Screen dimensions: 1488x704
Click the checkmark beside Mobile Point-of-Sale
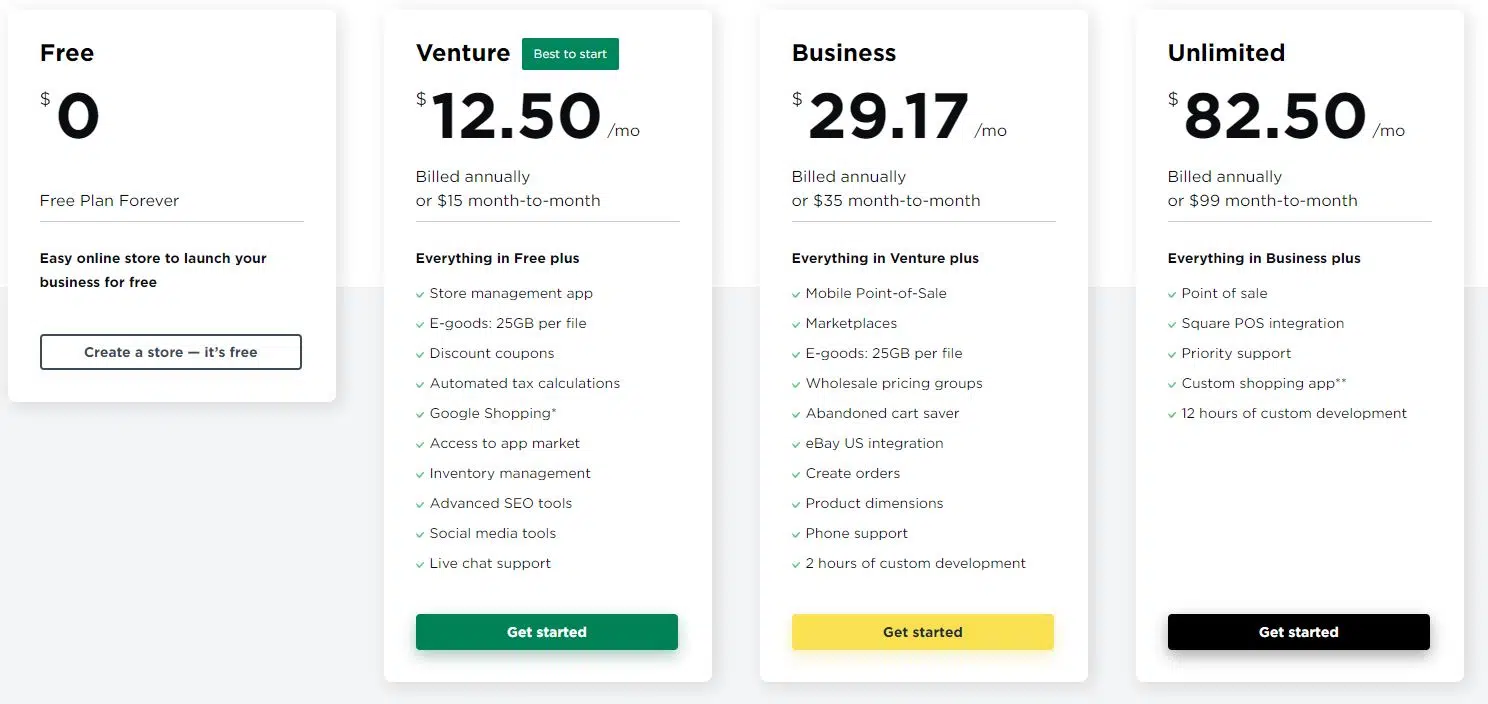point(796,294)
